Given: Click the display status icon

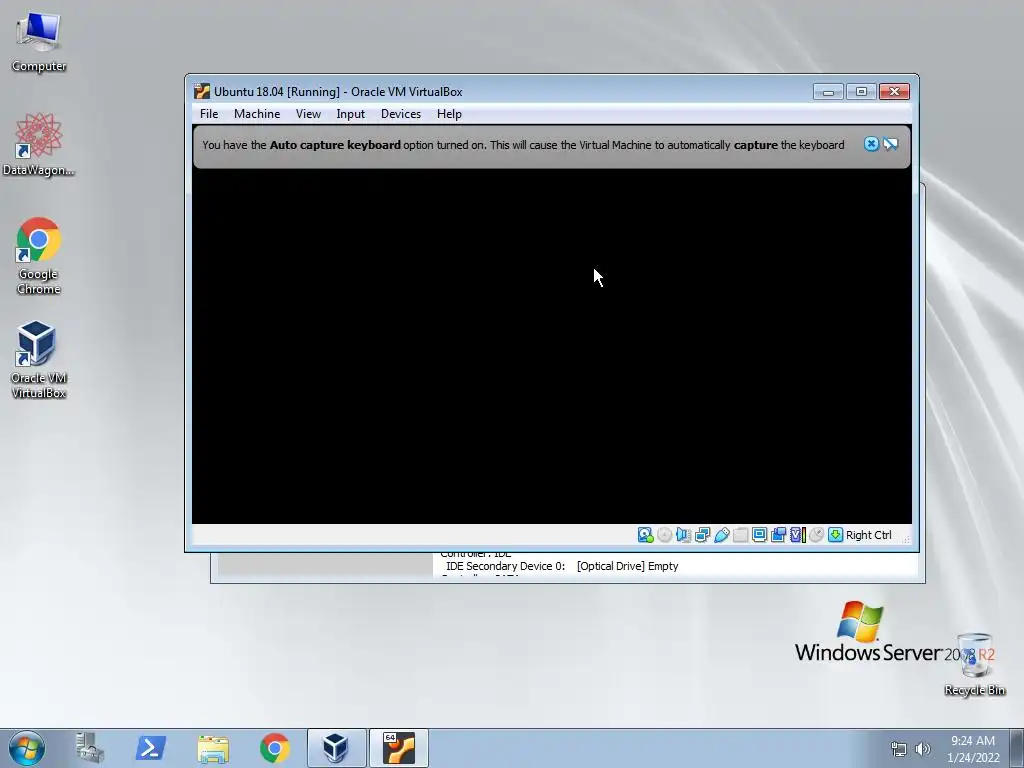Looking at the screenshot, I should click(x=759, y=535).
